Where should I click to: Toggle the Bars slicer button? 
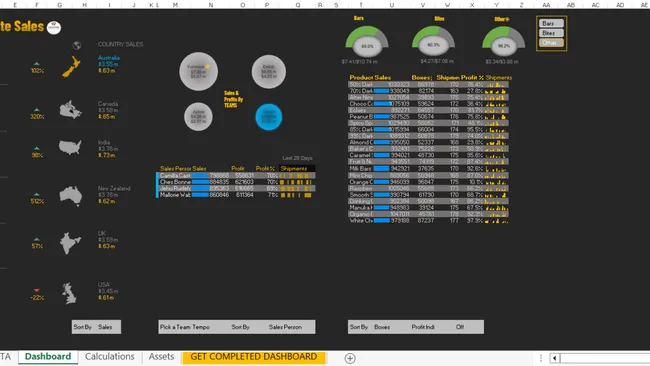[551, 24]
